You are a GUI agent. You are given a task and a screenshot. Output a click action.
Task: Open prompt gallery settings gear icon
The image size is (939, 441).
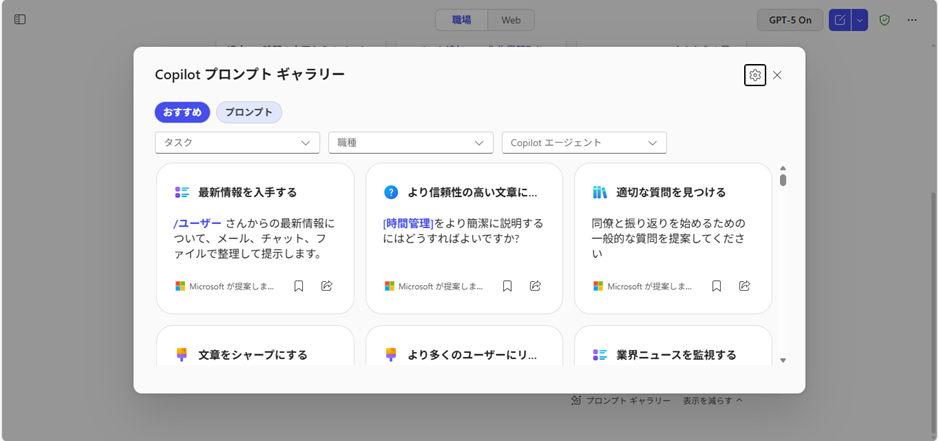pyautogui.click(x=755, y=75)
